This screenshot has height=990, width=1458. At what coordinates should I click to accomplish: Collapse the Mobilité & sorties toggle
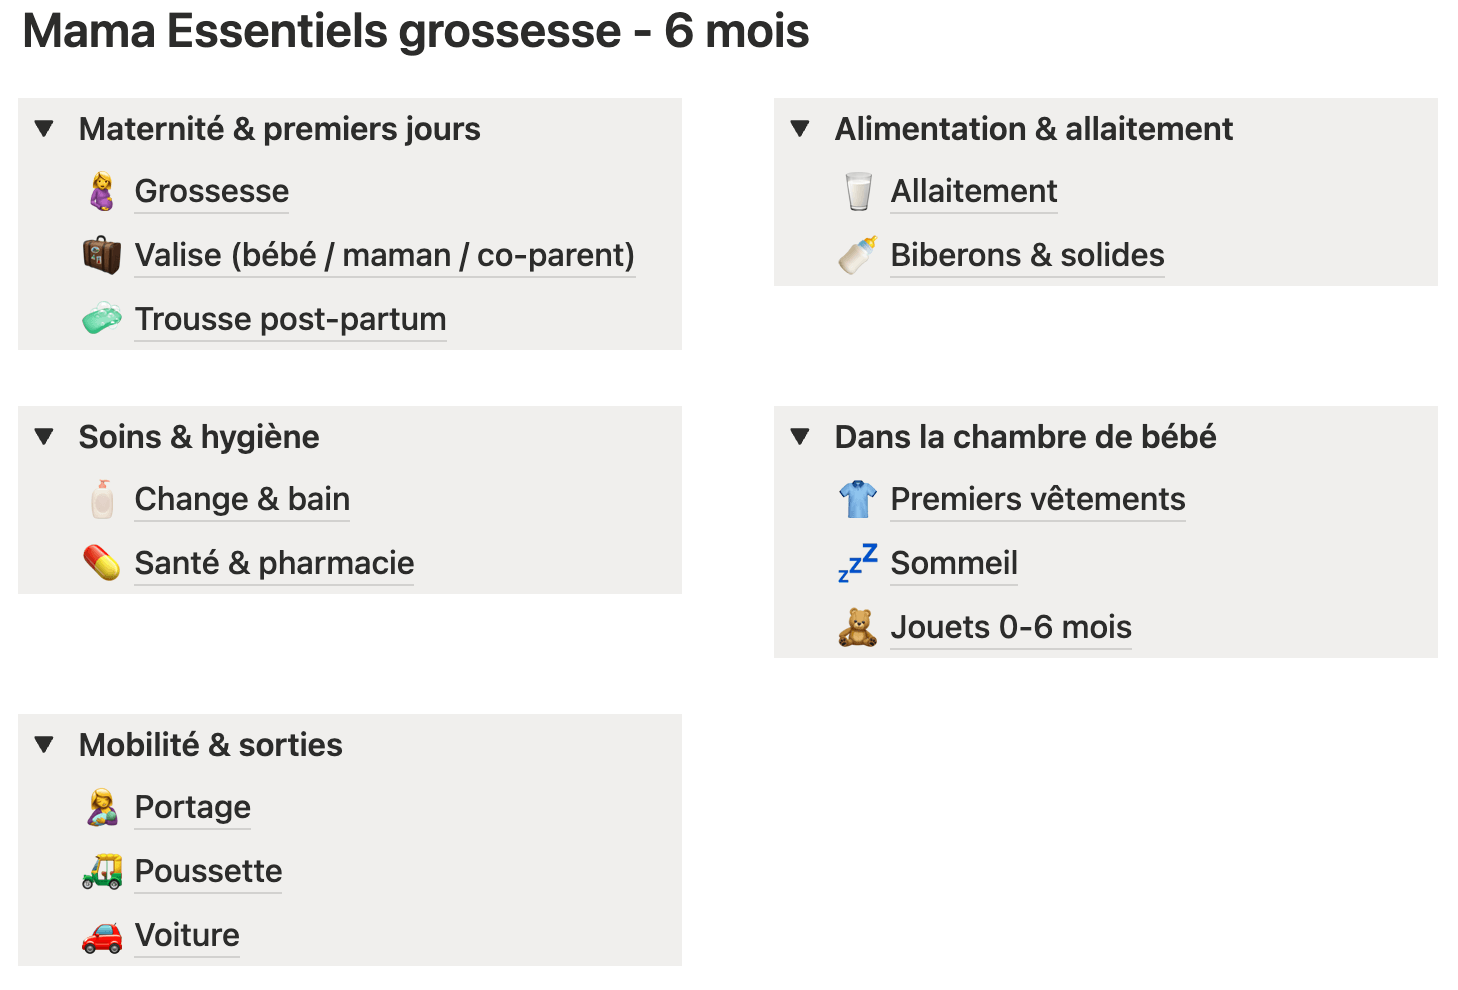tap(44, 745)
